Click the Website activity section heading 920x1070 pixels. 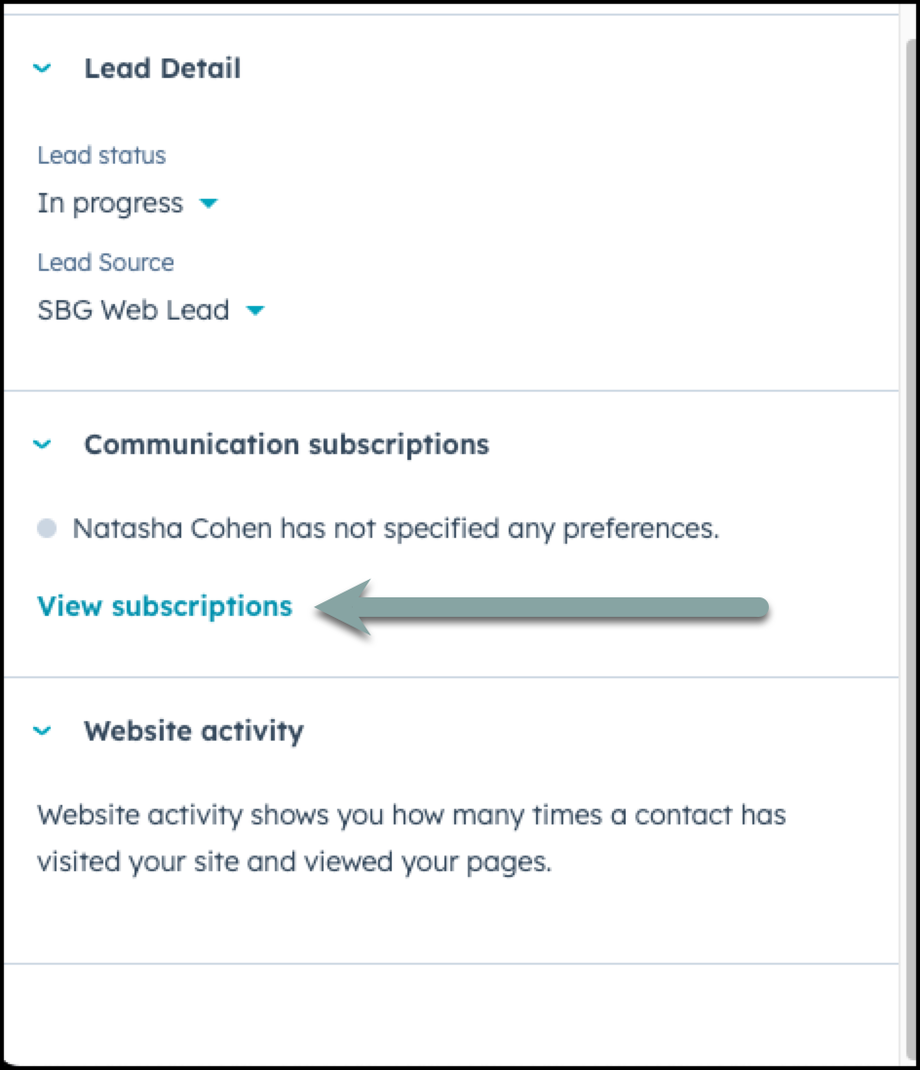tap(193, 731)
